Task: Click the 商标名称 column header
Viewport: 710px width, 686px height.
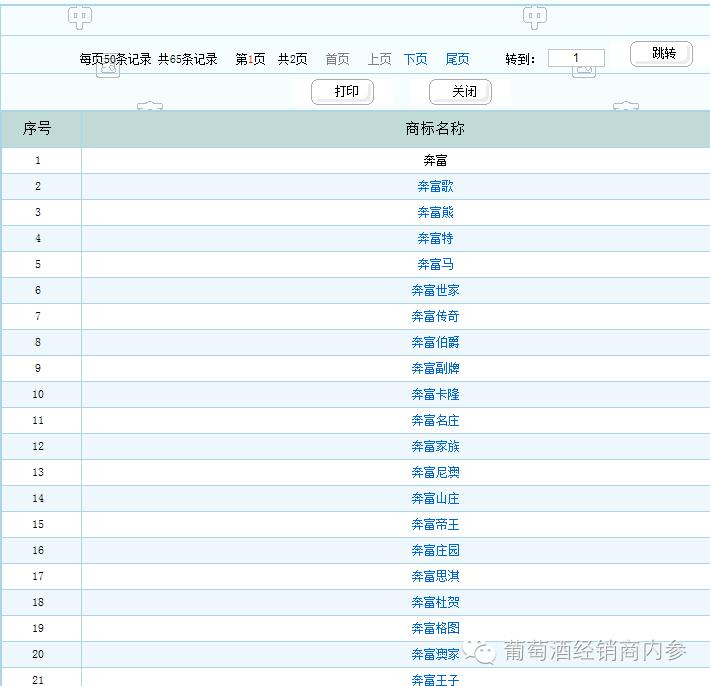Action: pyautogui.click(x=435, y=129)
